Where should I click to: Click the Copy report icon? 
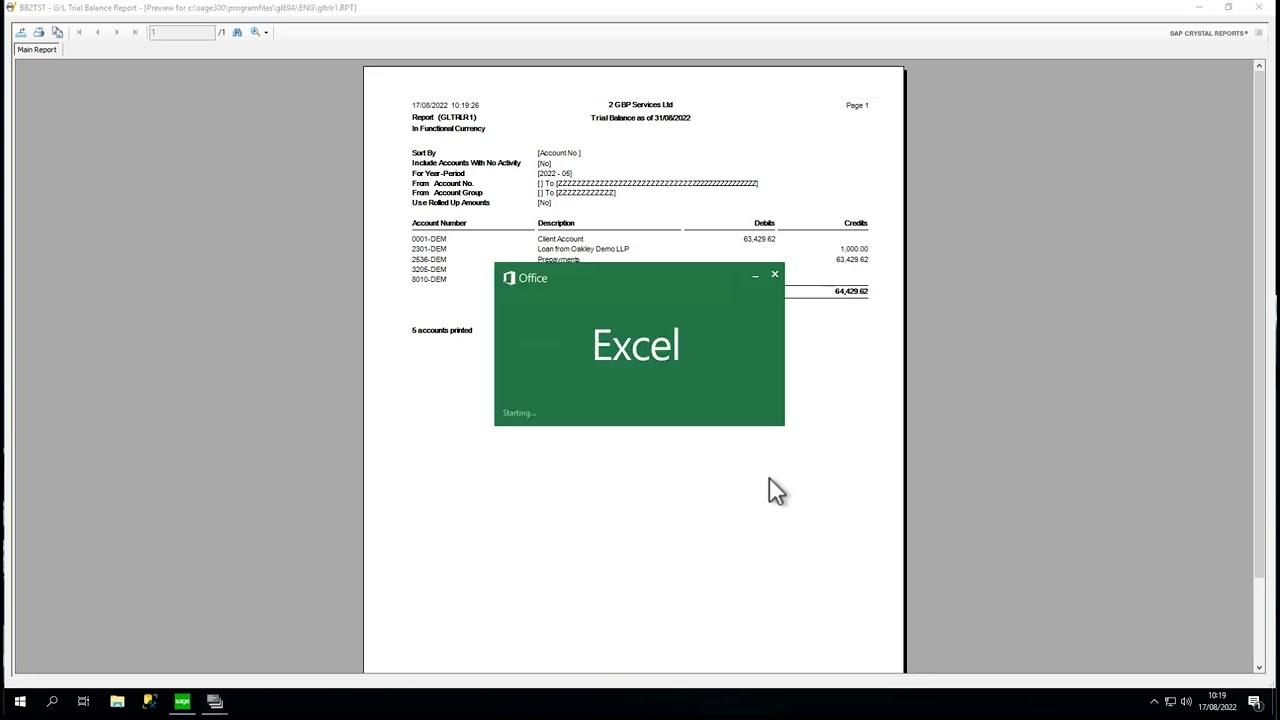(x=57, y=32)
